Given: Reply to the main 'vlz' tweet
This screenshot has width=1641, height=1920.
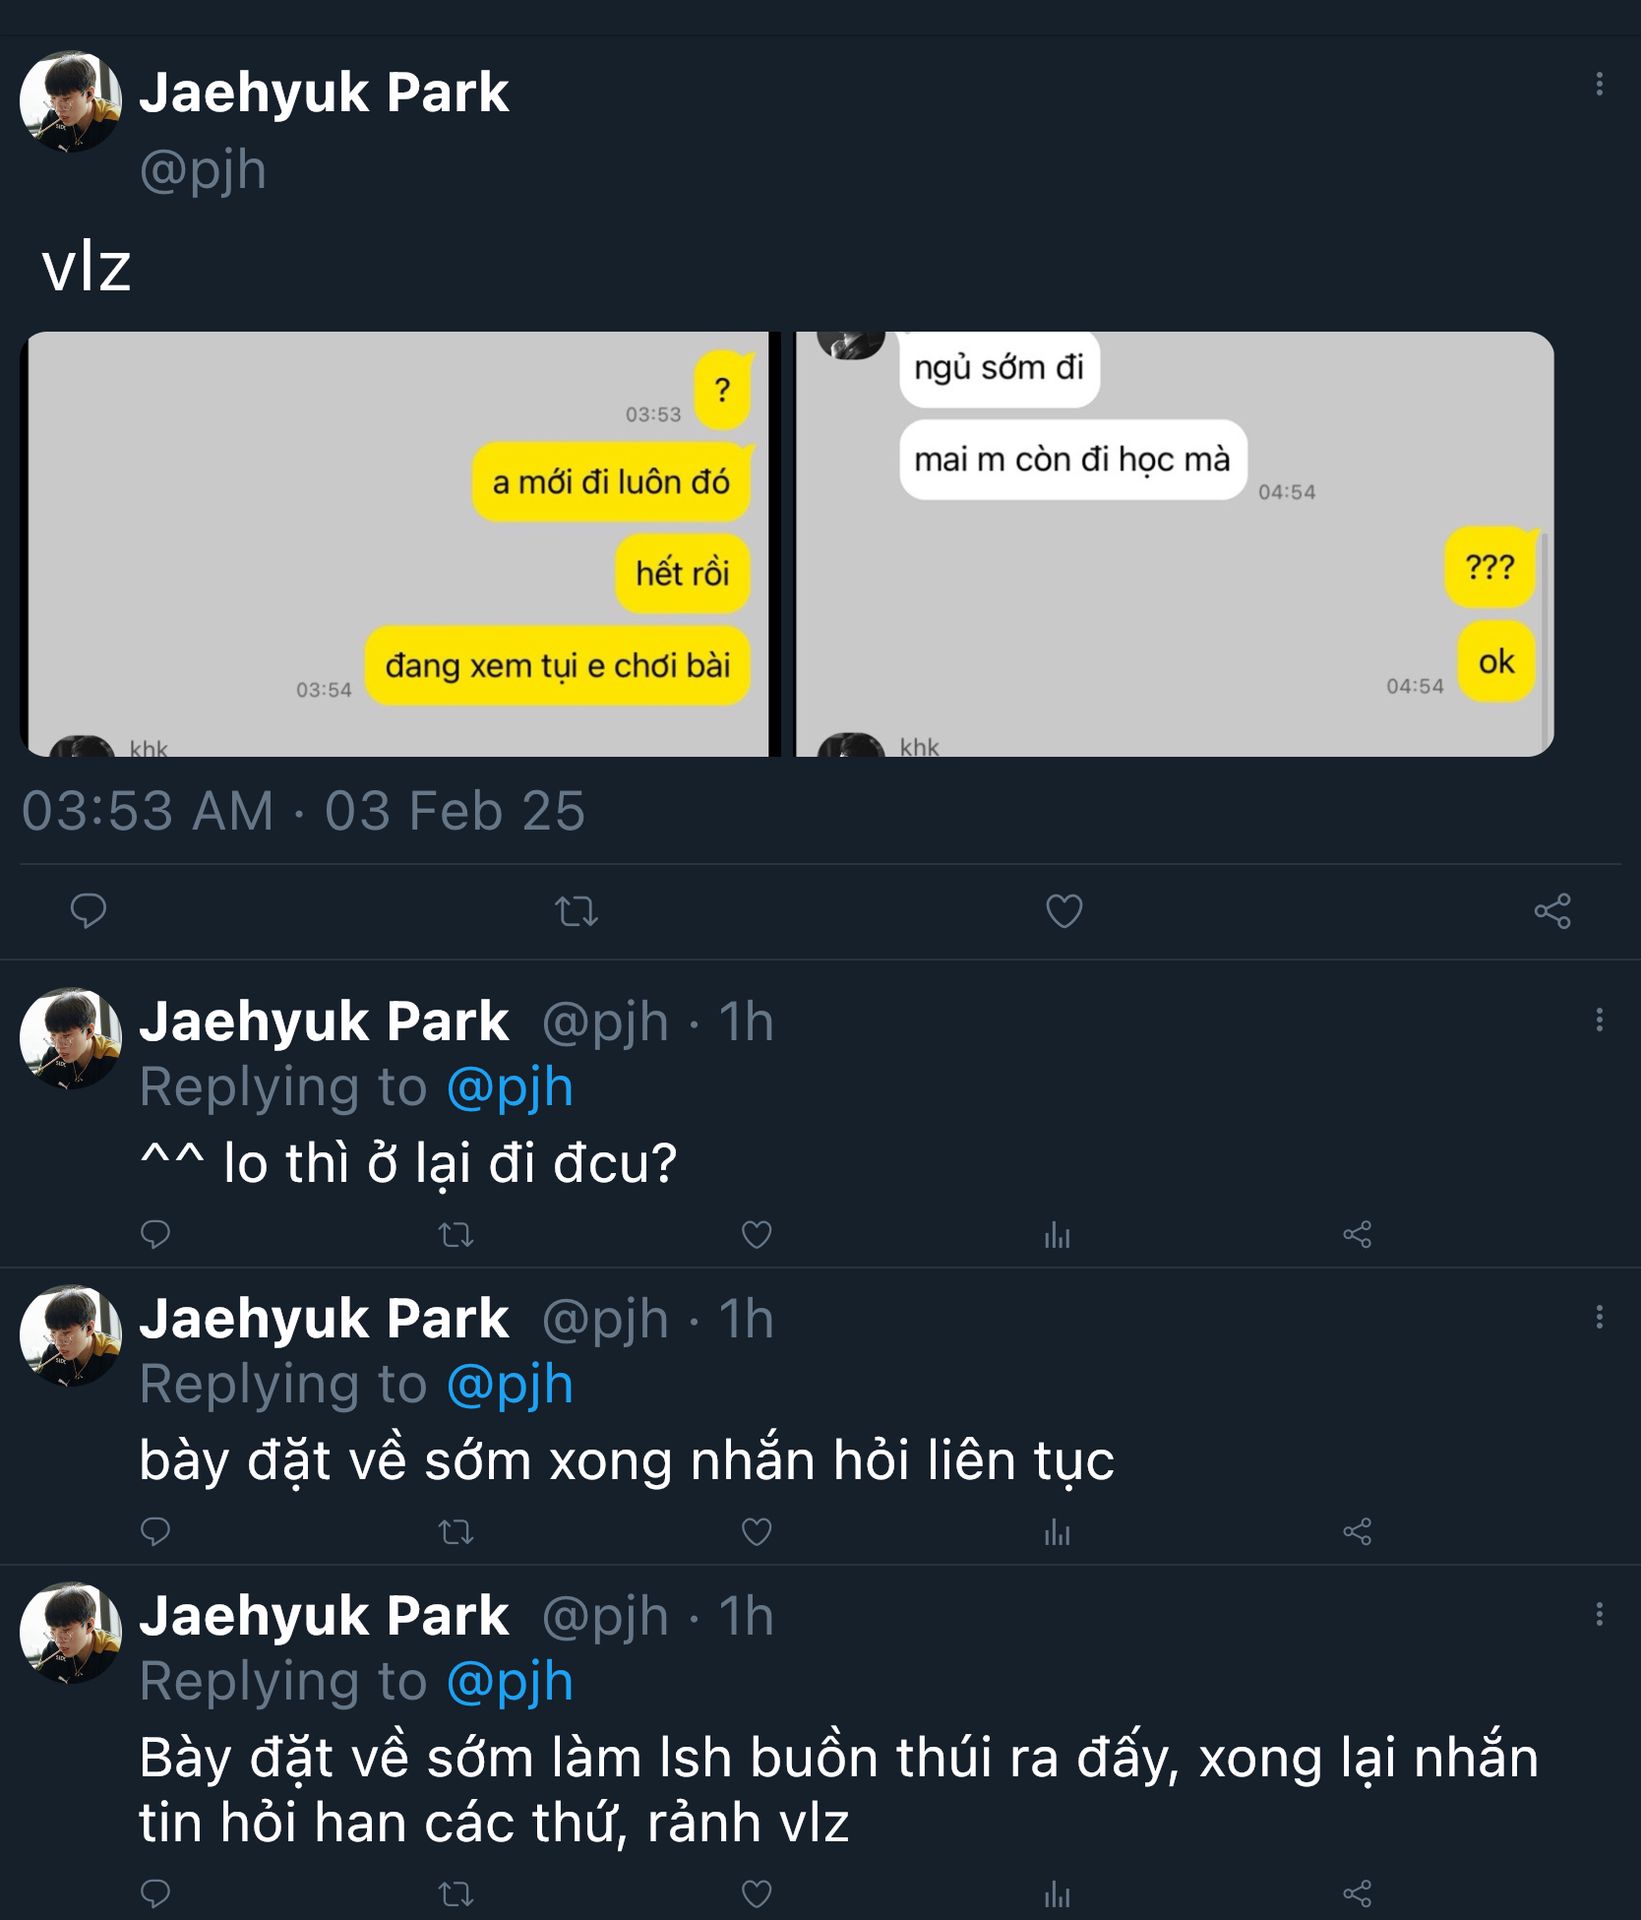Looking at the screenshot, I should 88,911.
